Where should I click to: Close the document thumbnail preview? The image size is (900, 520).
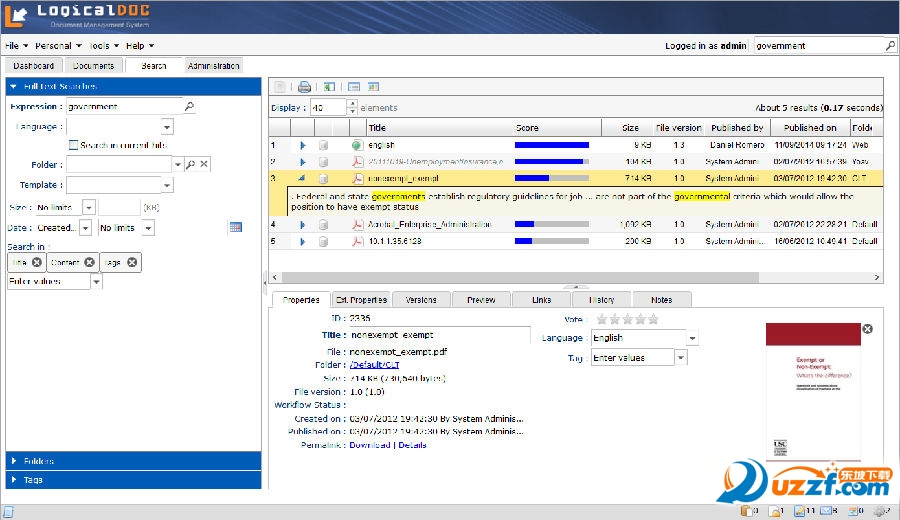coord(867,328)
